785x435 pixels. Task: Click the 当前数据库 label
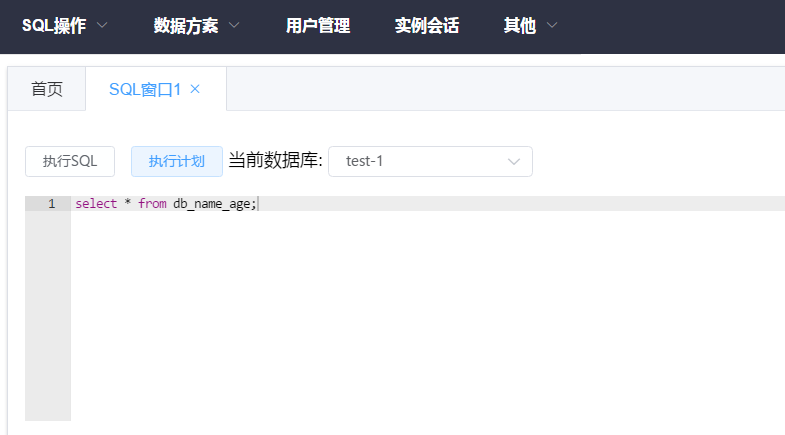(275, 161)
